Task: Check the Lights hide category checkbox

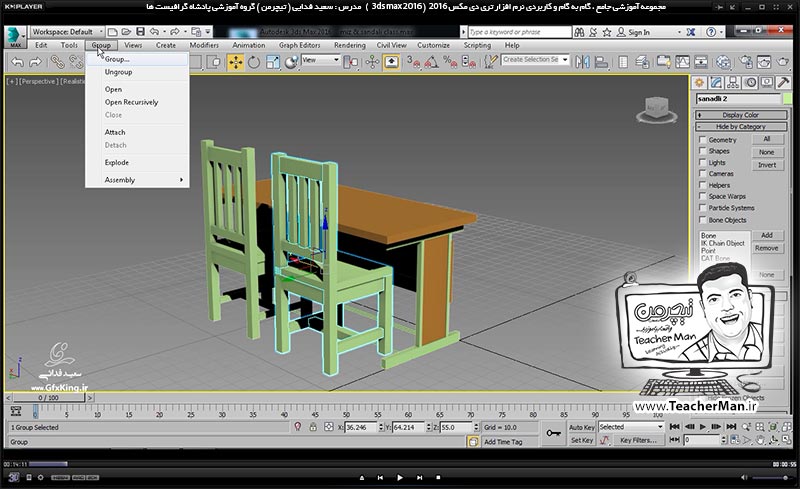Action: coord(703,162)
